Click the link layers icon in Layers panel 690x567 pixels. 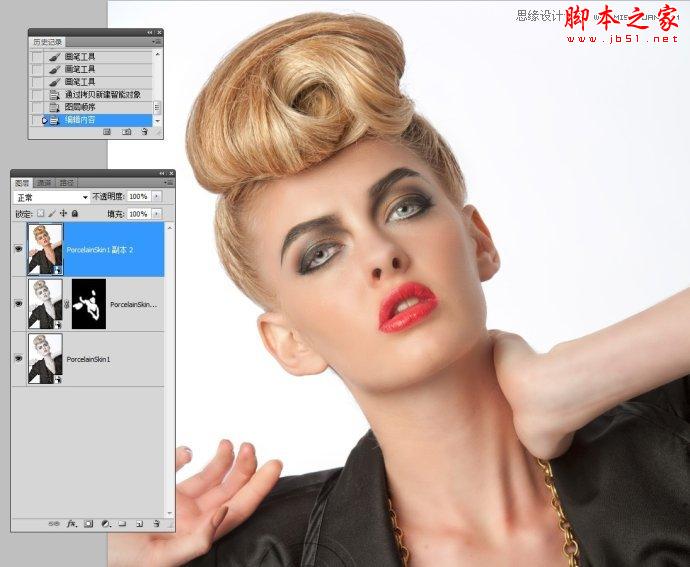[x=54, y=523]
